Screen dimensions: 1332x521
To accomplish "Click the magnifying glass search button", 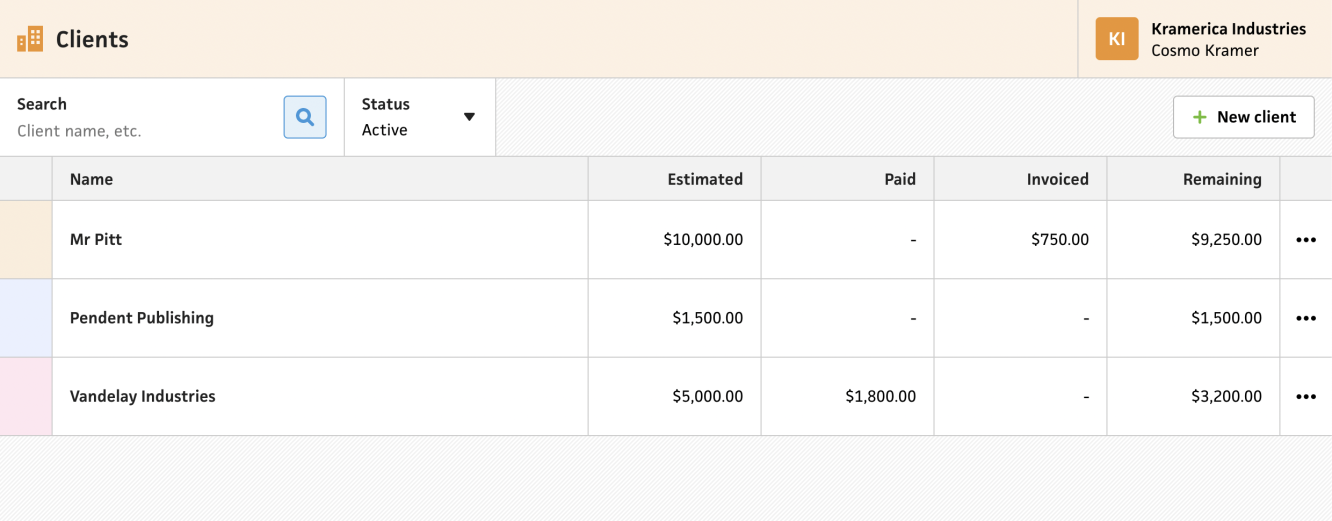I will (305, 117).
